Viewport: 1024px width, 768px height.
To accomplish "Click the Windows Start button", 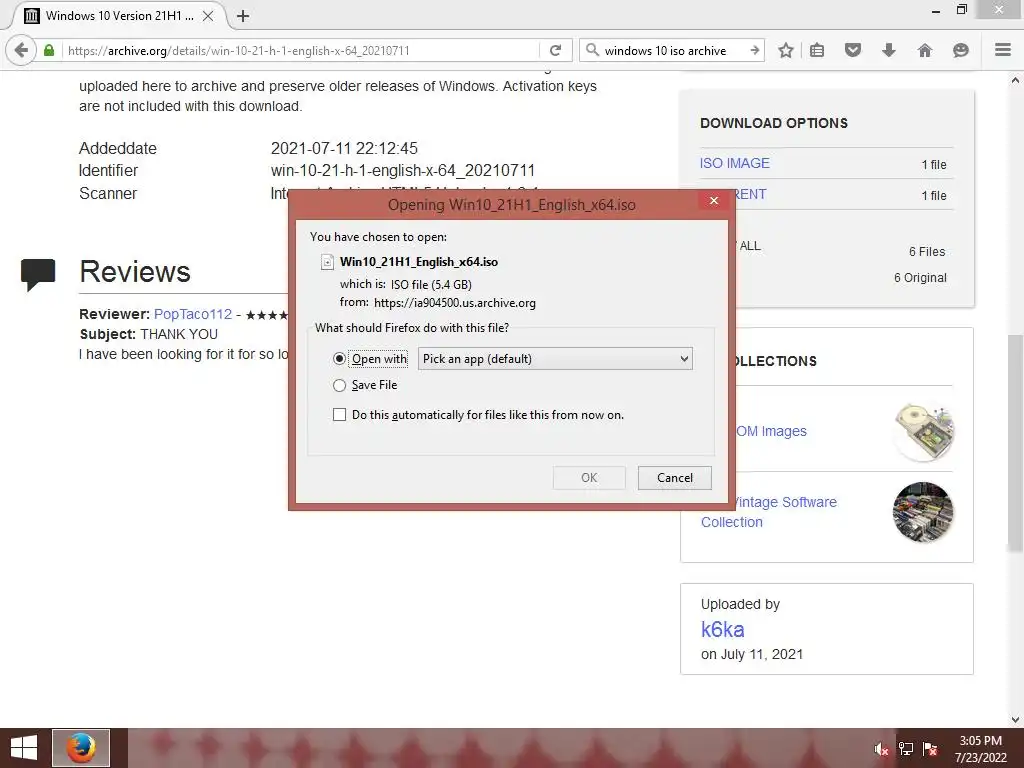I will [24, 748].
